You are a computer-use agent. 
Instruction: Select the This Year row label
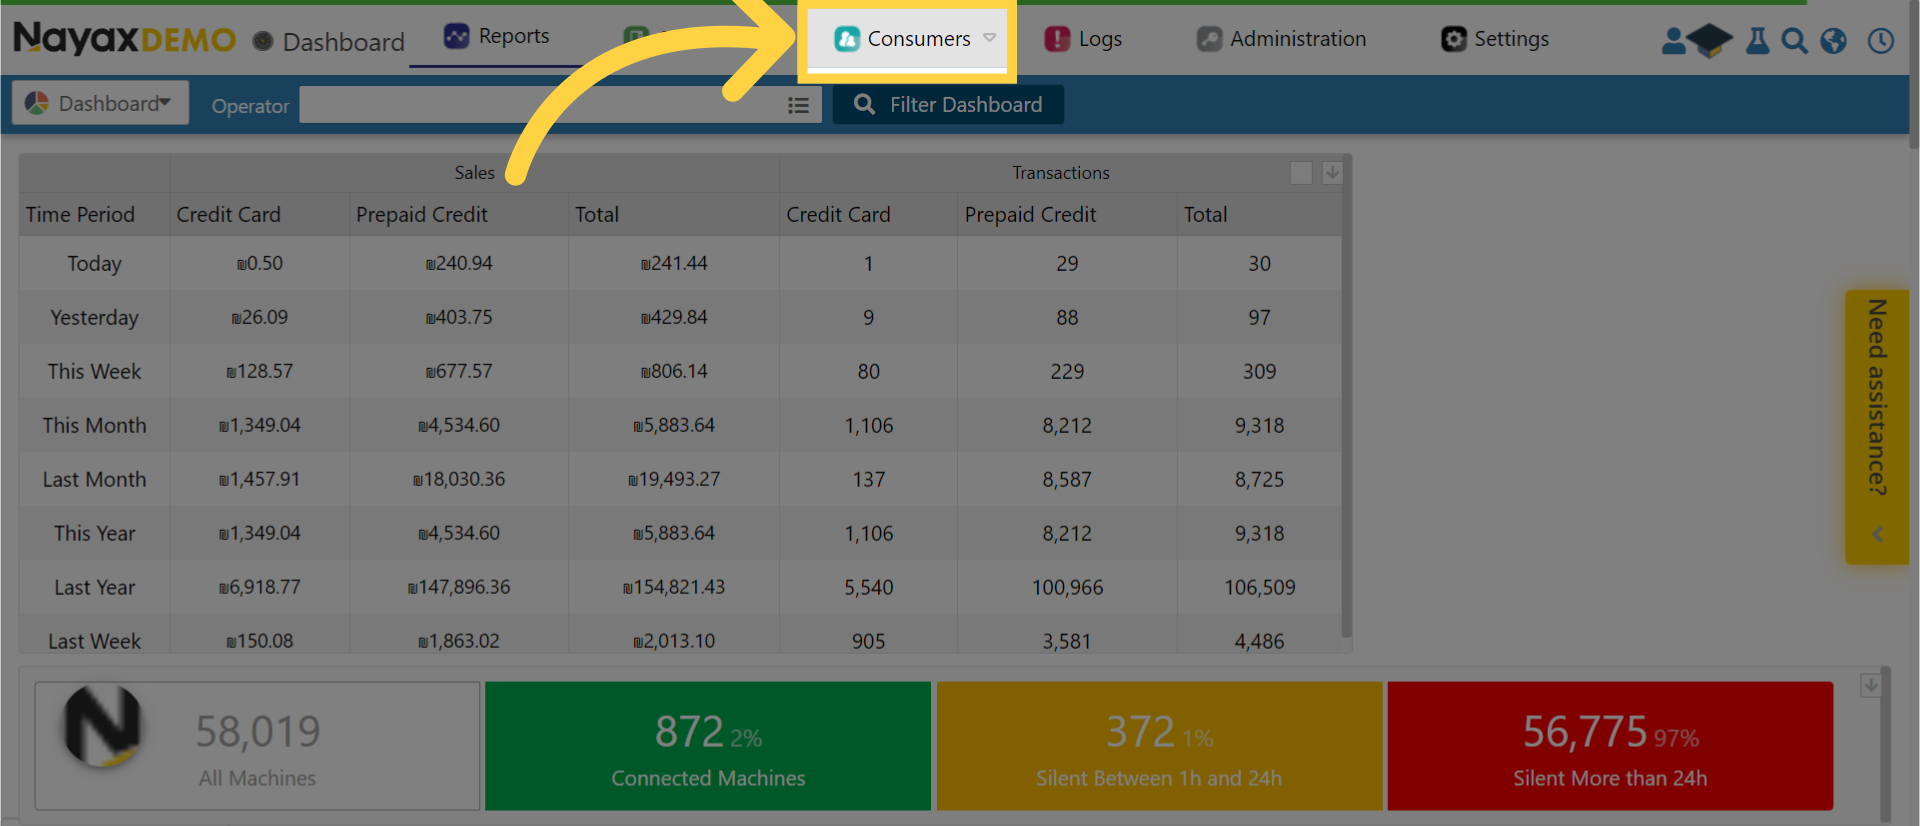94,534
